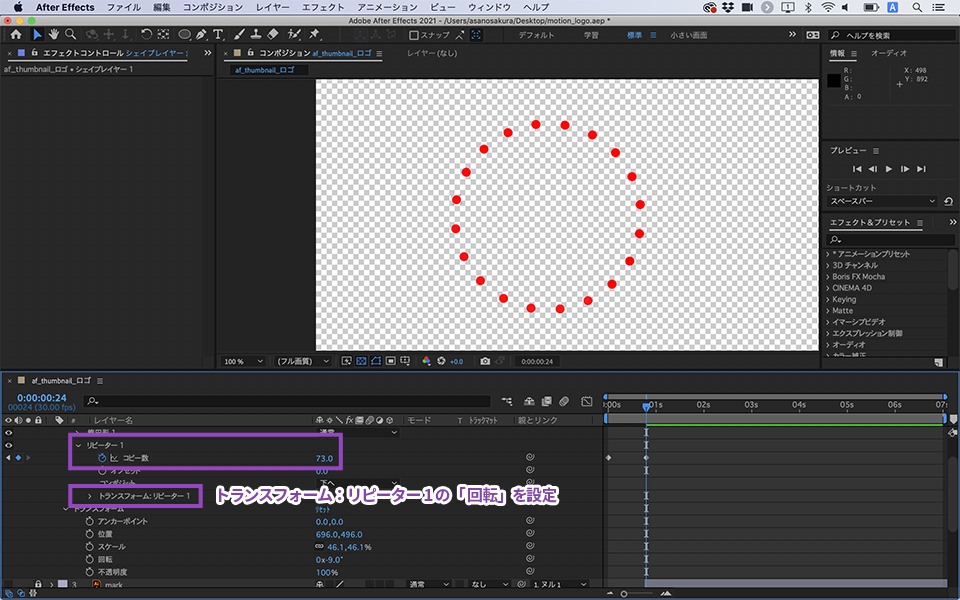Viewport: 960px width, 600px height.
Task: Expand the 3D チャンネル effects category
Action: tap(828, 265)
